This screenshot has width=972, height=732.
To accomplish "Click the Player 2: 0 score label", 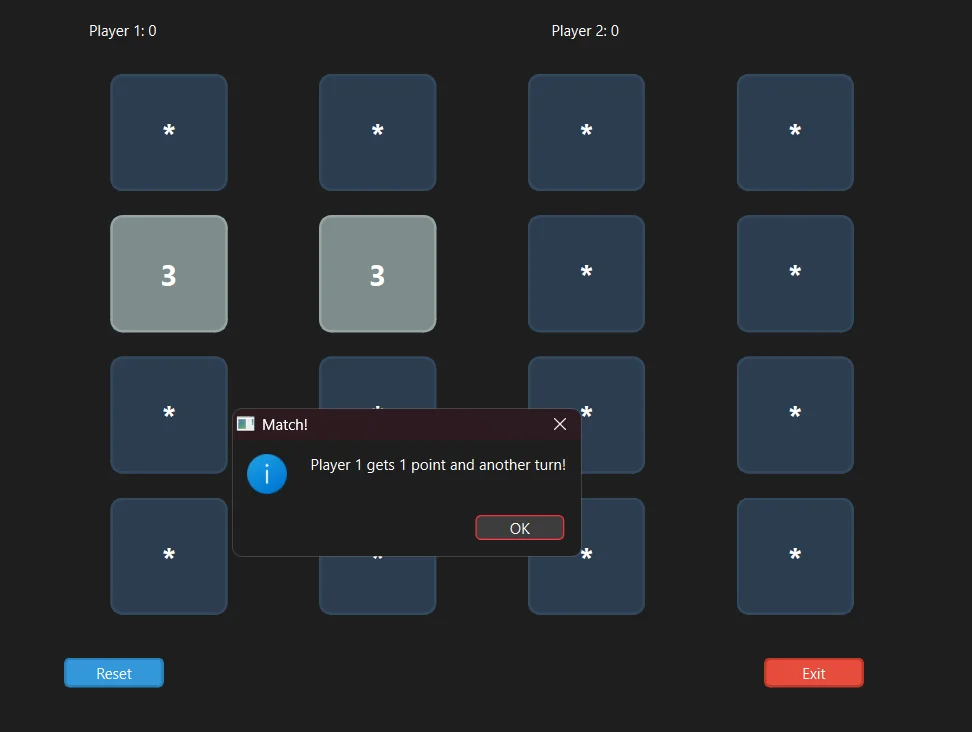I will tap(585, 30).
